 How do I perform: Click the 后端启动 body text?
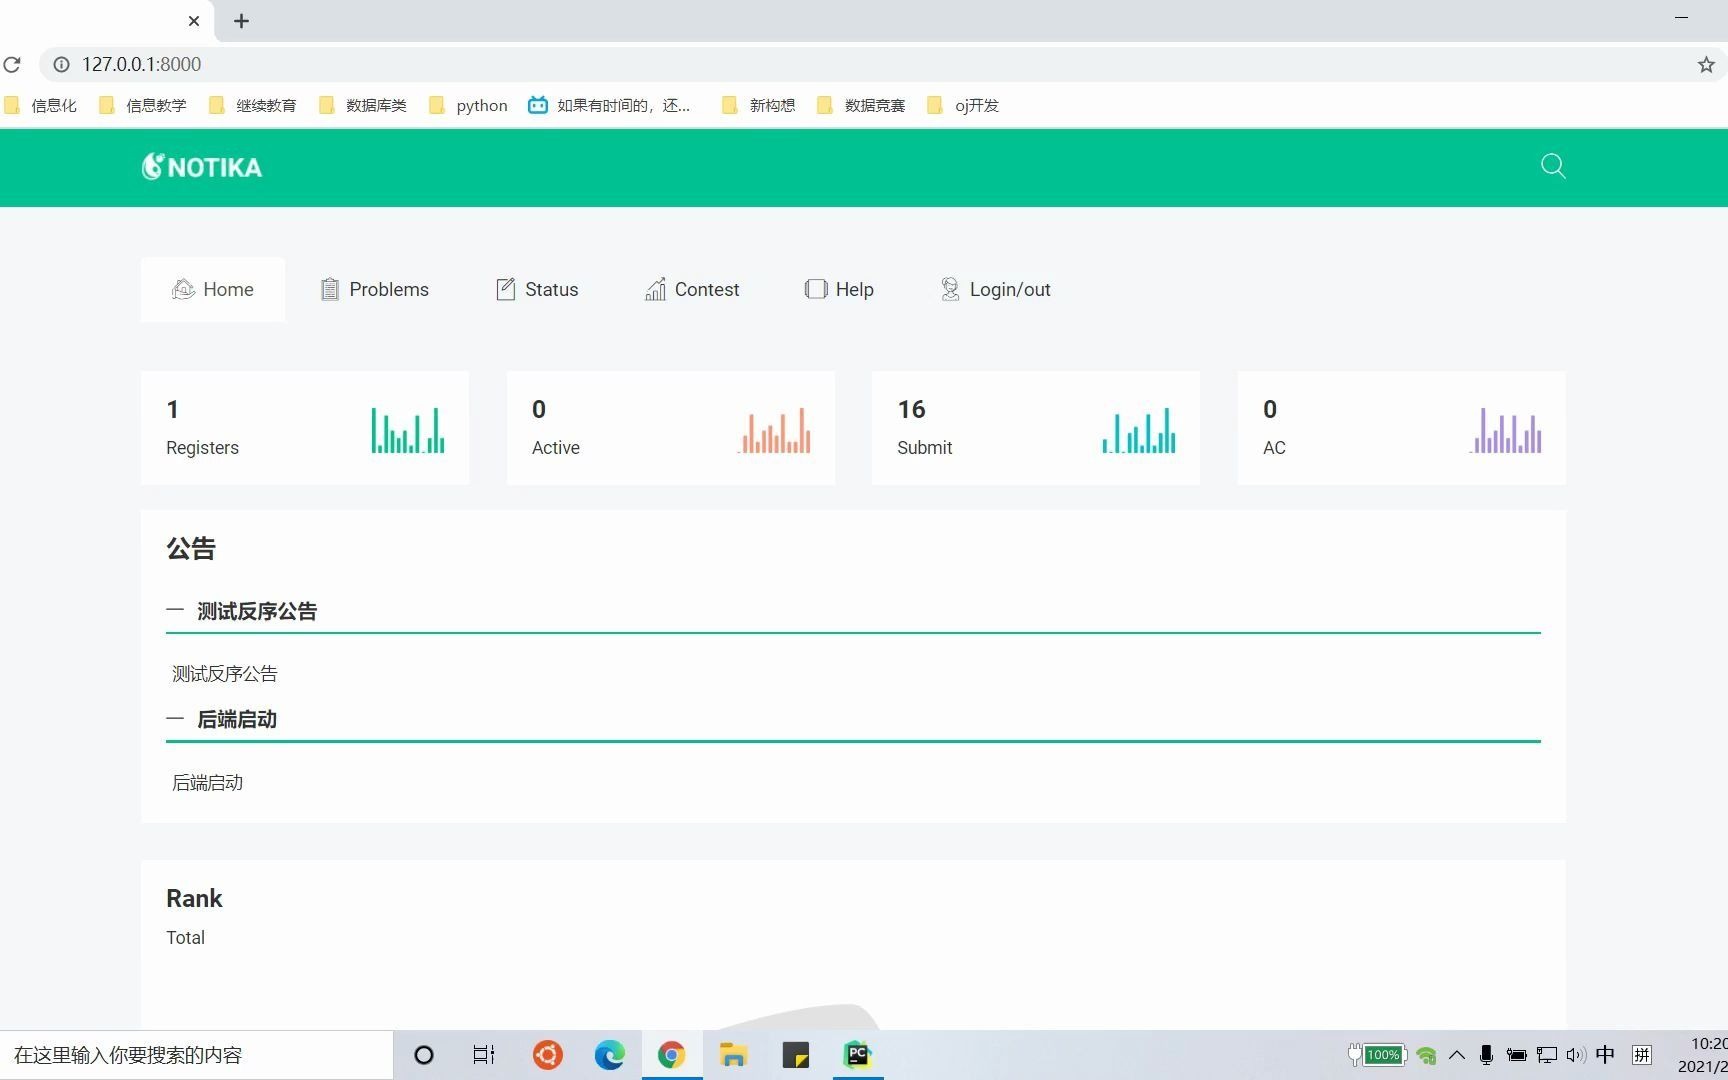tap(208, 783)
